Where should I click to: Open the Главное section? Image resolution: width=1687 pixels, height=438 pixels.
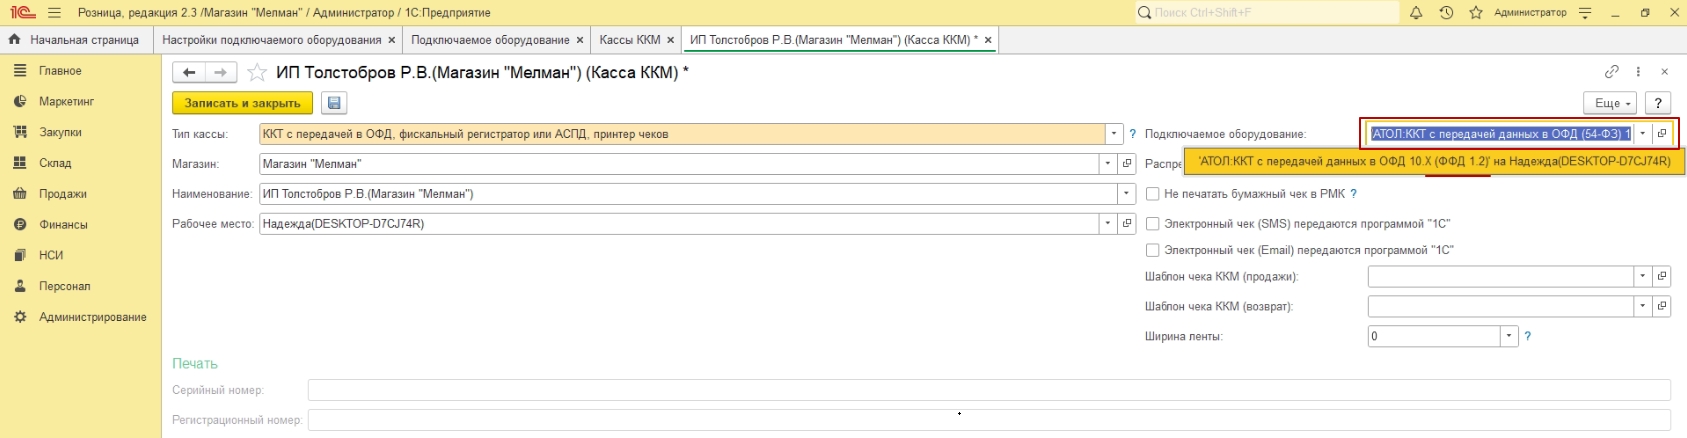(60, 71)
